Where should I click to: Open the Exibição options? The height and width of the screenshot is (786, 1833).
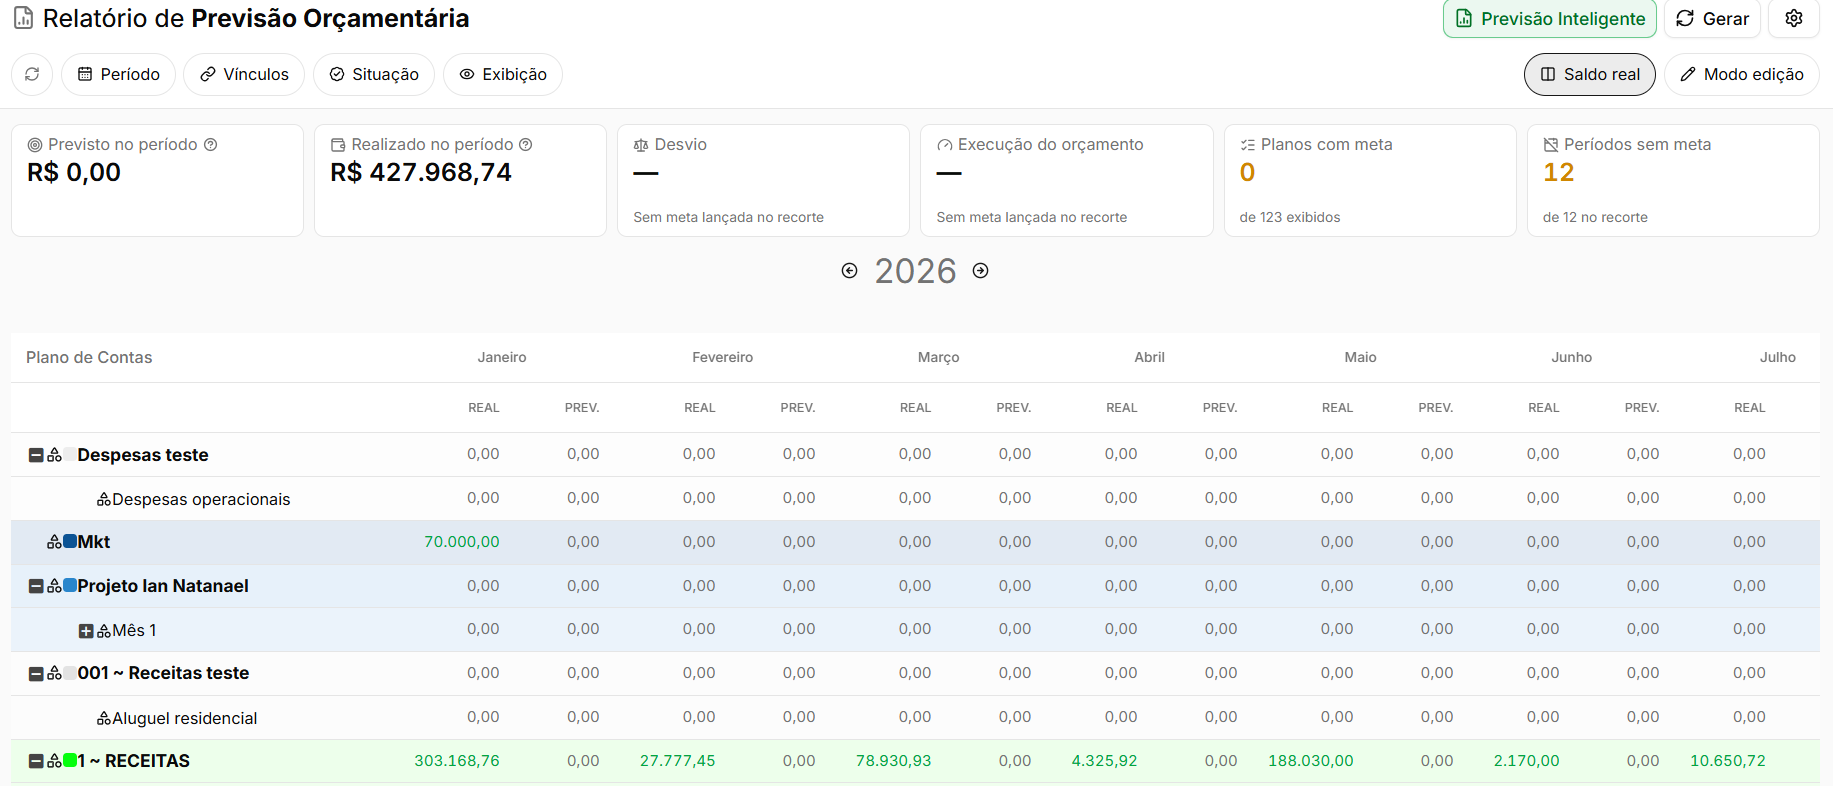click(503, 74)
